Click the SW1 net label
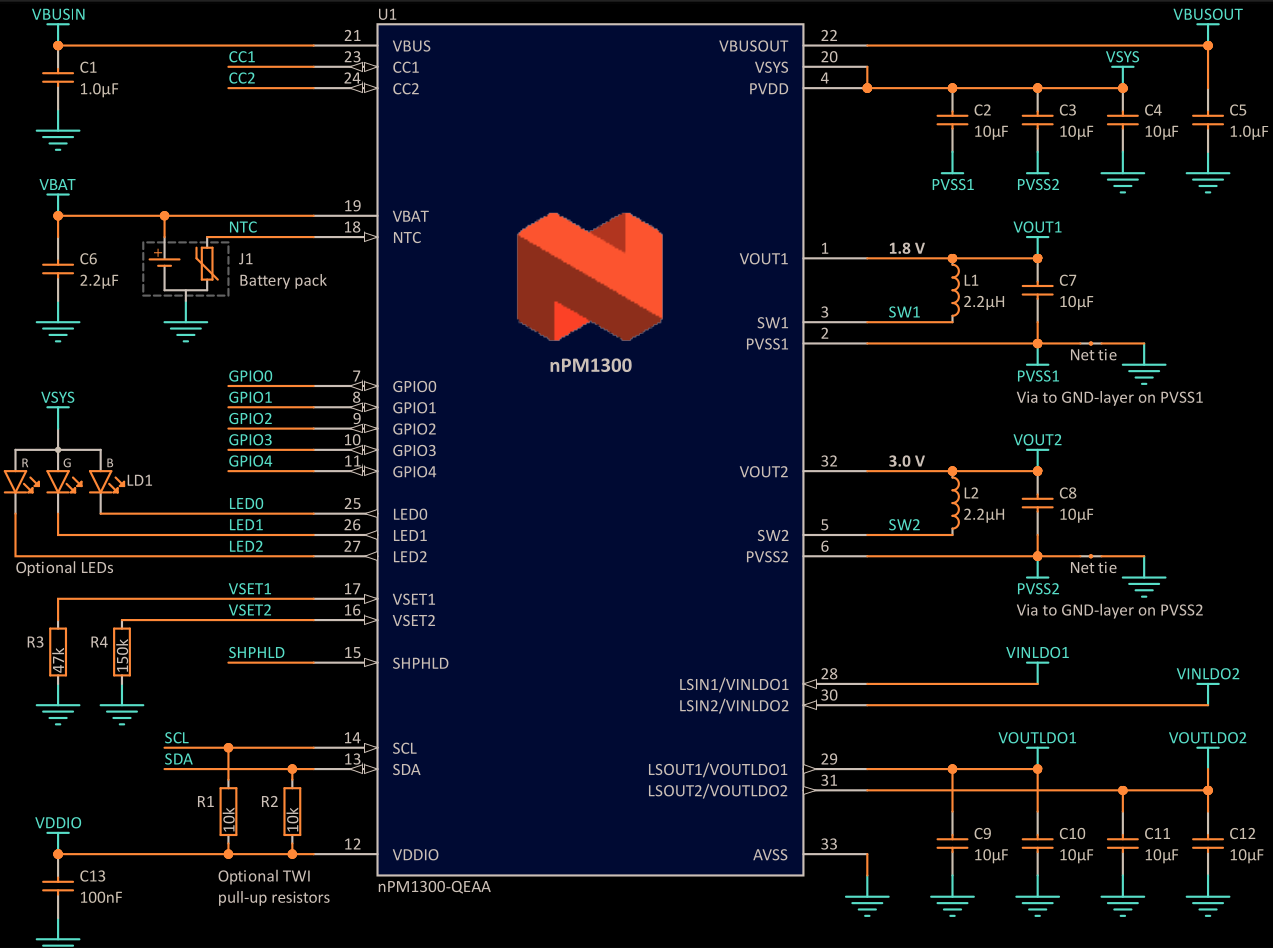The image size is (1273, 948). click(x=904, y=312)
